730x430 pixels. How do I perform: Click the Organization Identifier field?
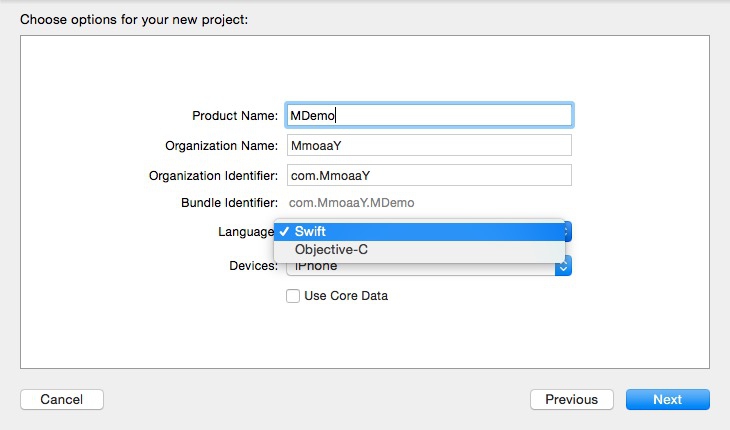click(429, 175)
